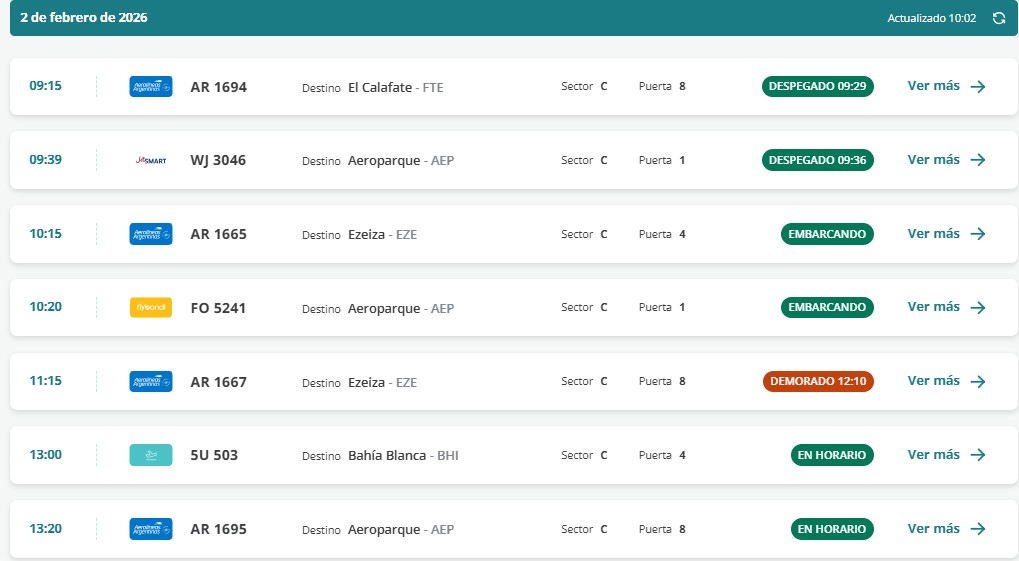Select the Bahía Blanca - BHI destination
1019x561 pixels.
[x=402, y=455]
